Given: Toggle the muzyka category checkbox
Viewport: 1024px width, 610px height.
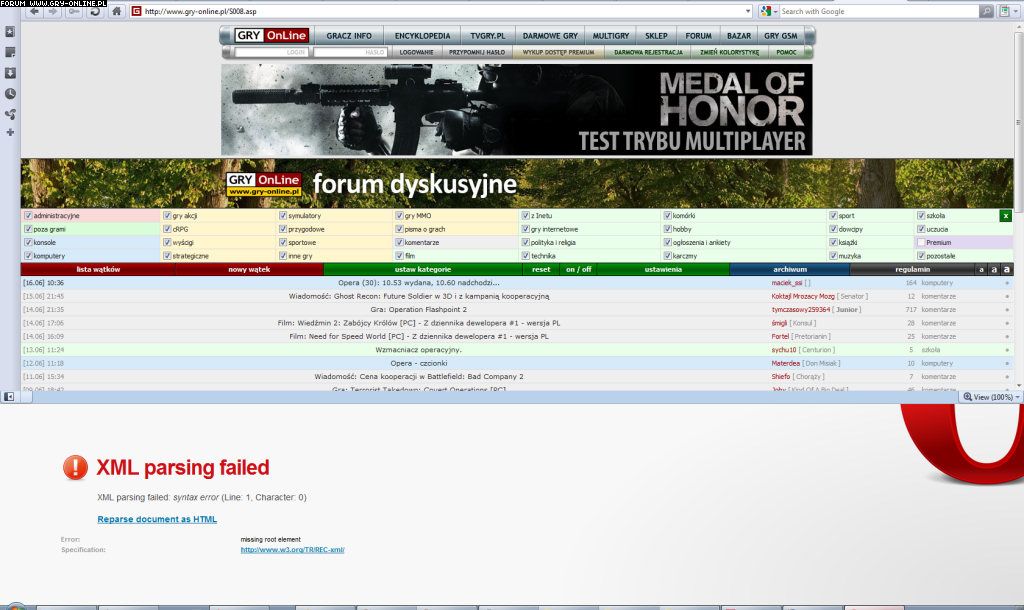Looking at the screenshot, I should click(x=833, y=256).
